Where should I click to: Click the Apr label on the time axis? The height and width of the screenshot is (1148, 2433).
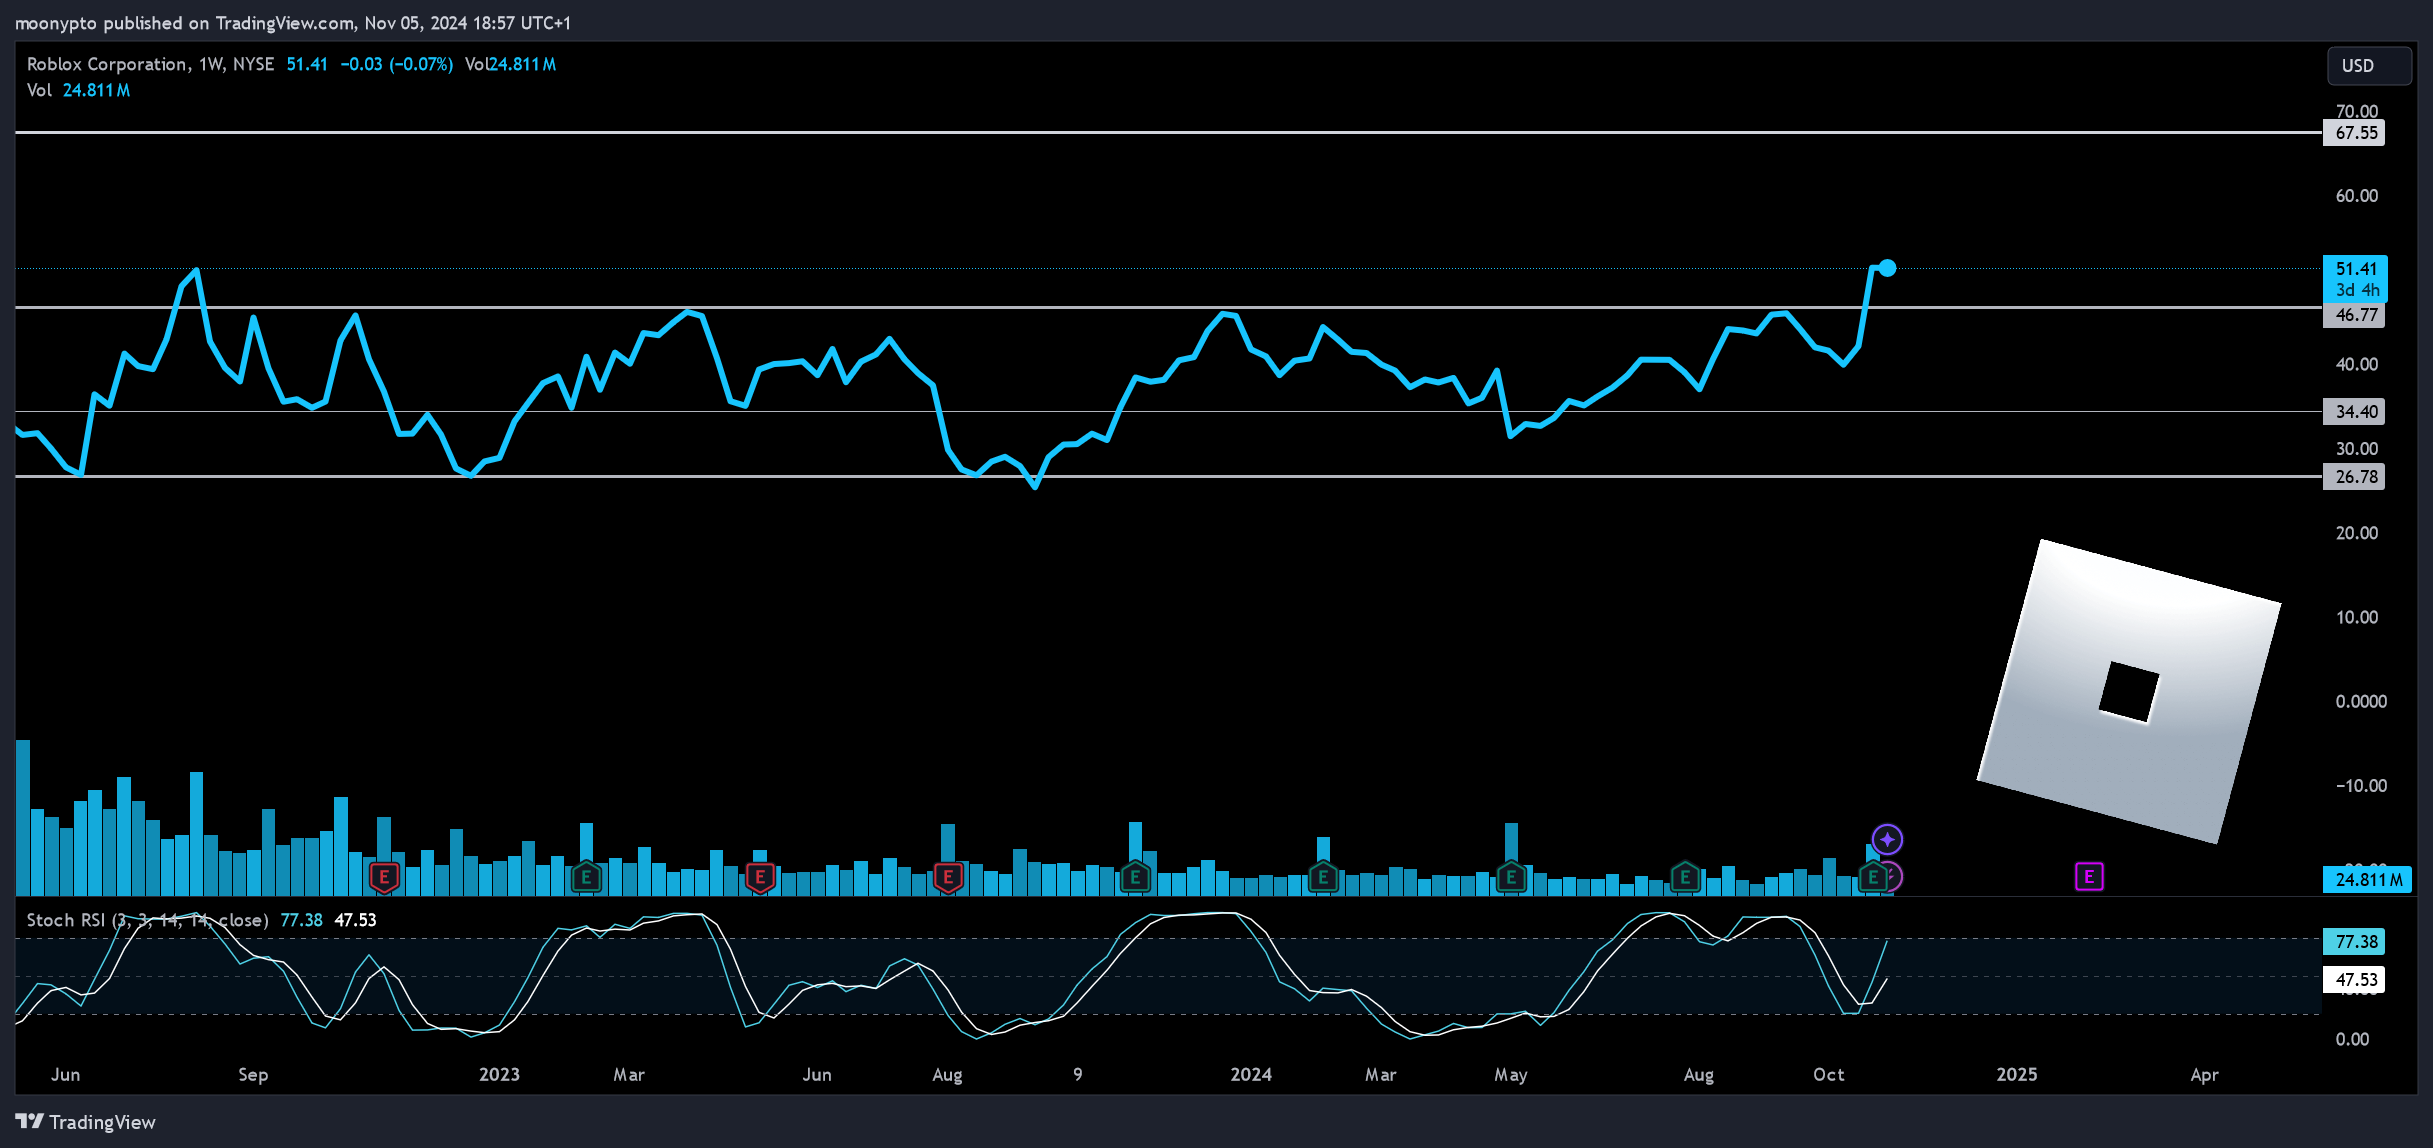(2205, 1075)
